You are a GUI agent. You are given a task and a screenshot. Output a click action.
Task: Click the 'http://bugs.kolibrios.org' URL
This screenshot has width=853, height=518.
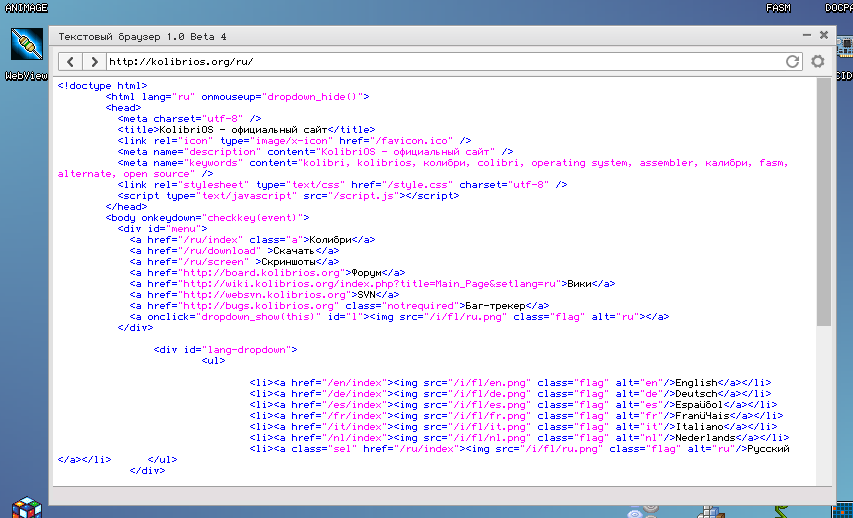click(x=258, y=306)
